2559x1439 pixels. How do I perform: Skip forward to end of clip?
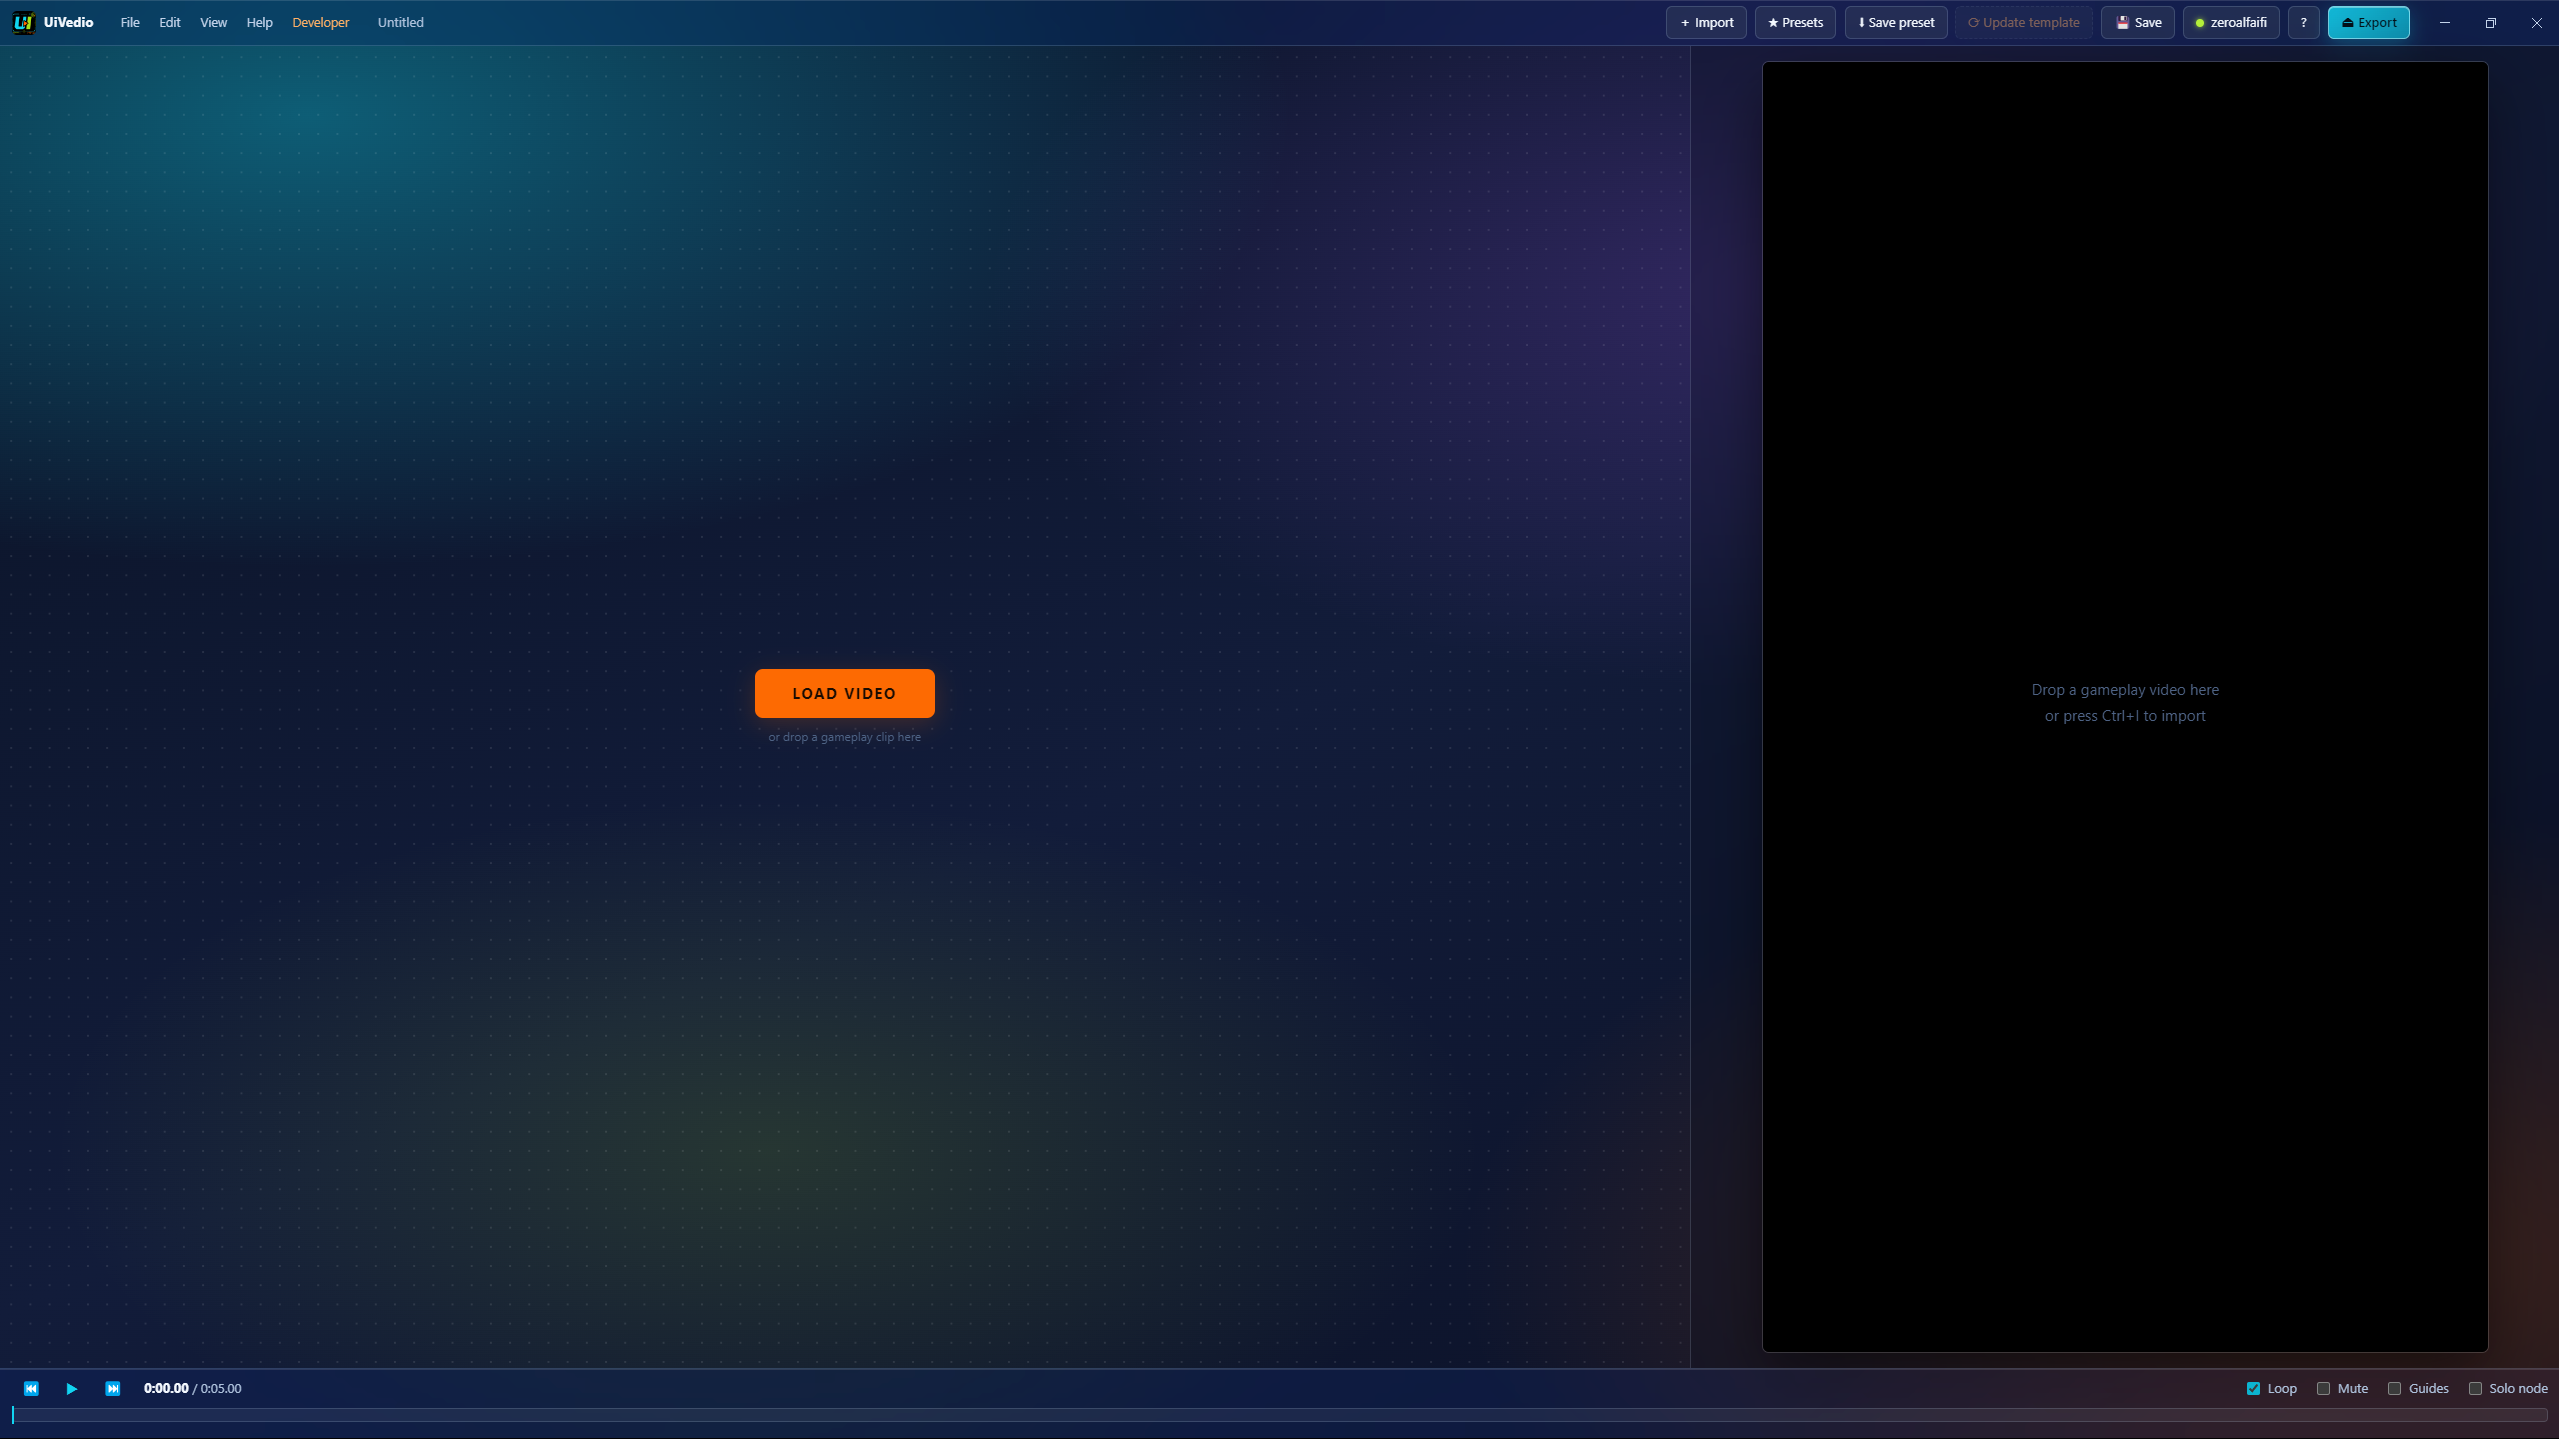113,1388
